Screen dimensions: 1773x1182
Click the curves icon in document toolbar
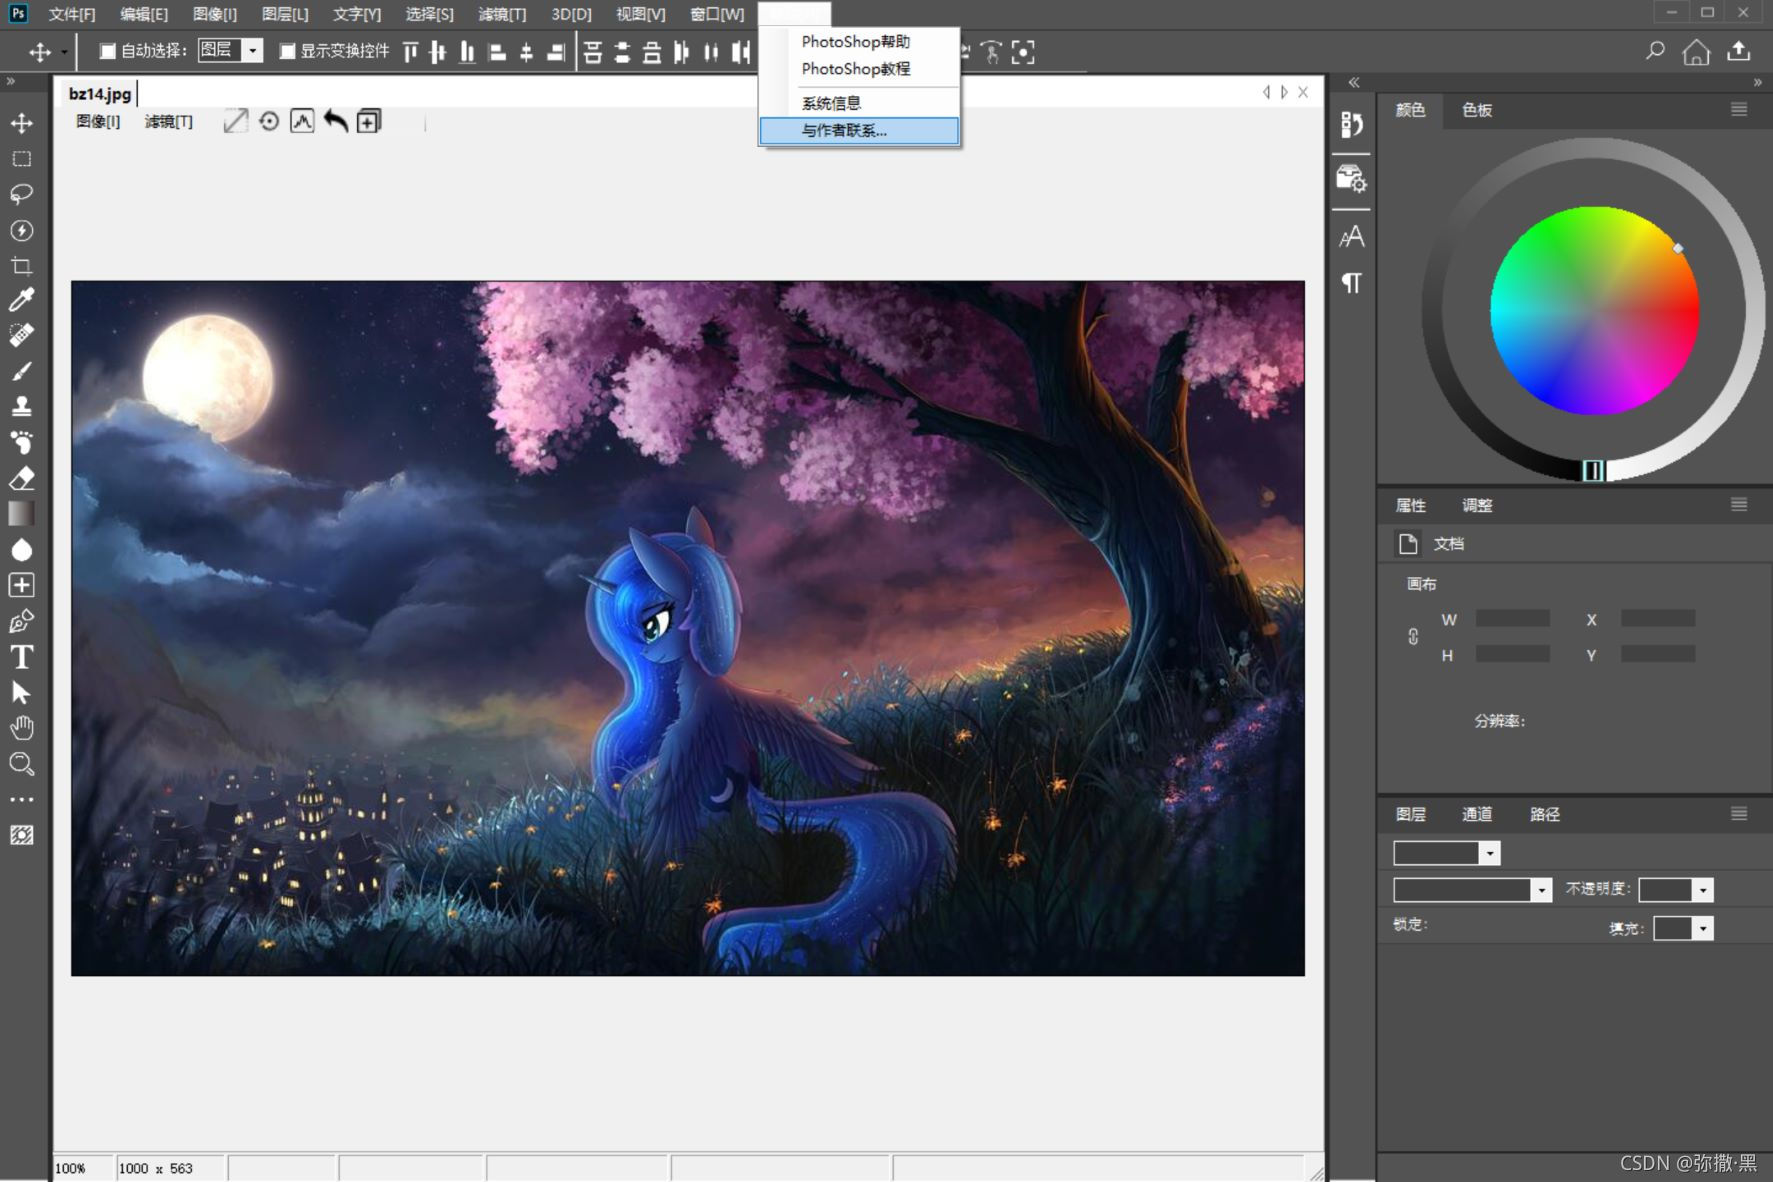(302, 122)
